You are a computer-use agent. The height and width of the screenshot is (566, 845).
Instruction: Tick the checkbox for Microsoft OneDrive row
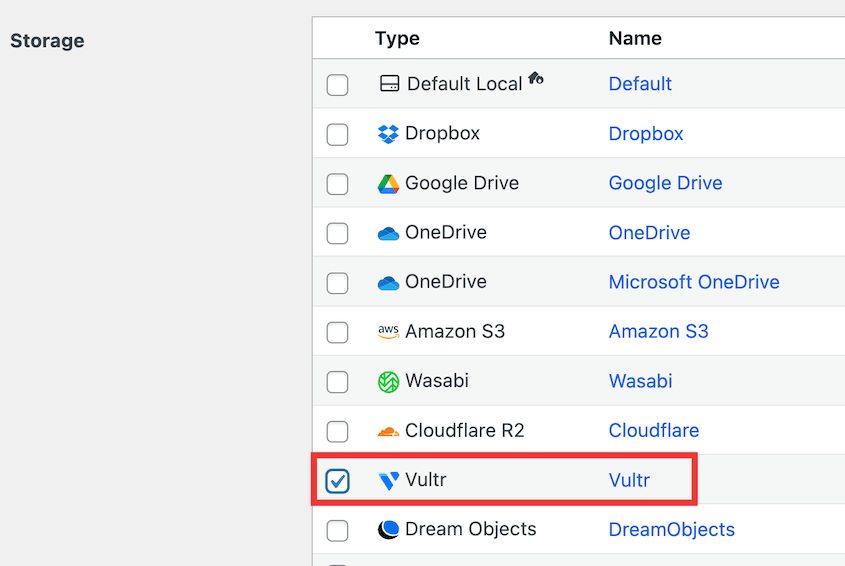tap(337, 283)
